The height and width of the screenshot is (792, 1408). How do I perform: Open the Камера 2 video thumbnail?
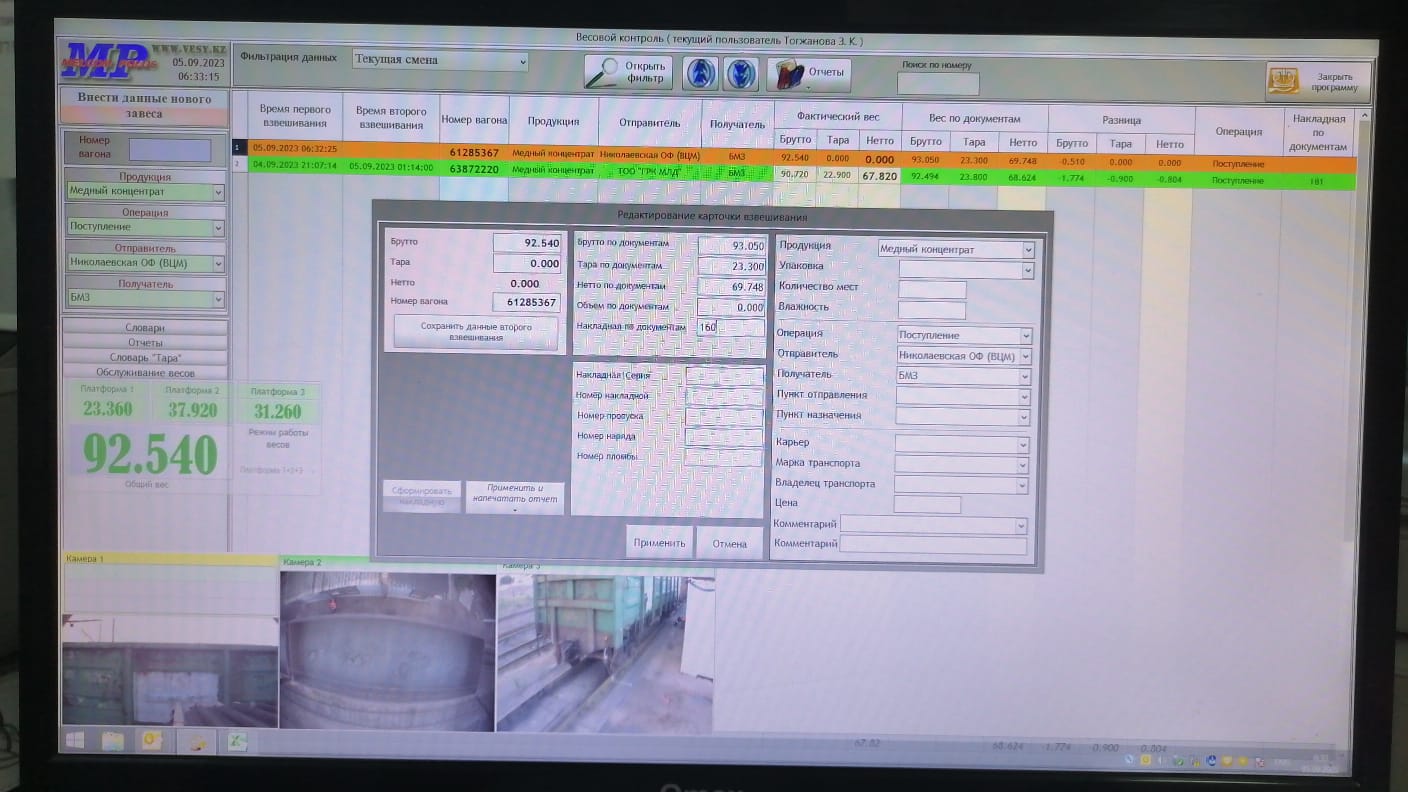(387, 651)
